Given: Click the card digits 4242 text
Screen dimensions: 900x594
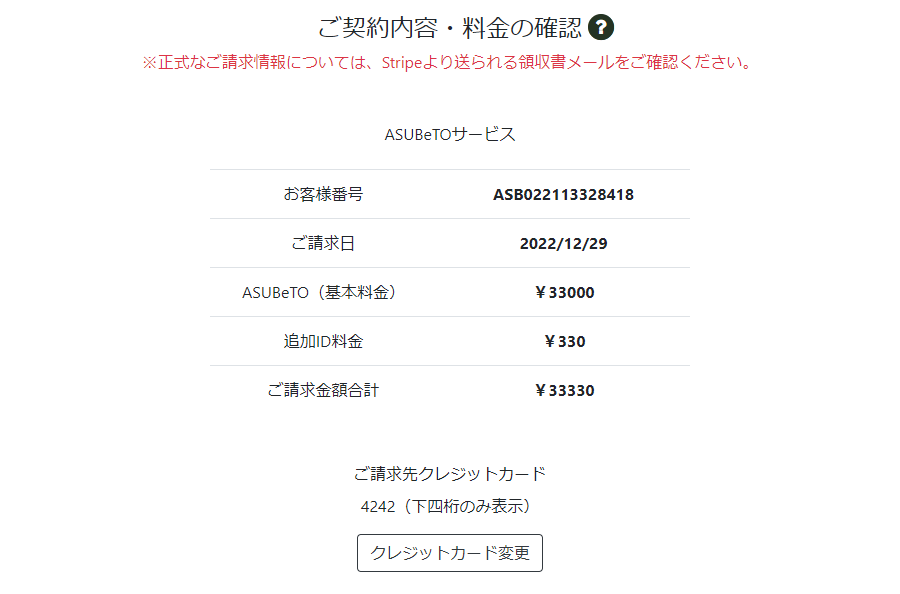Looking at the screenshot, I should click(378, 507).
